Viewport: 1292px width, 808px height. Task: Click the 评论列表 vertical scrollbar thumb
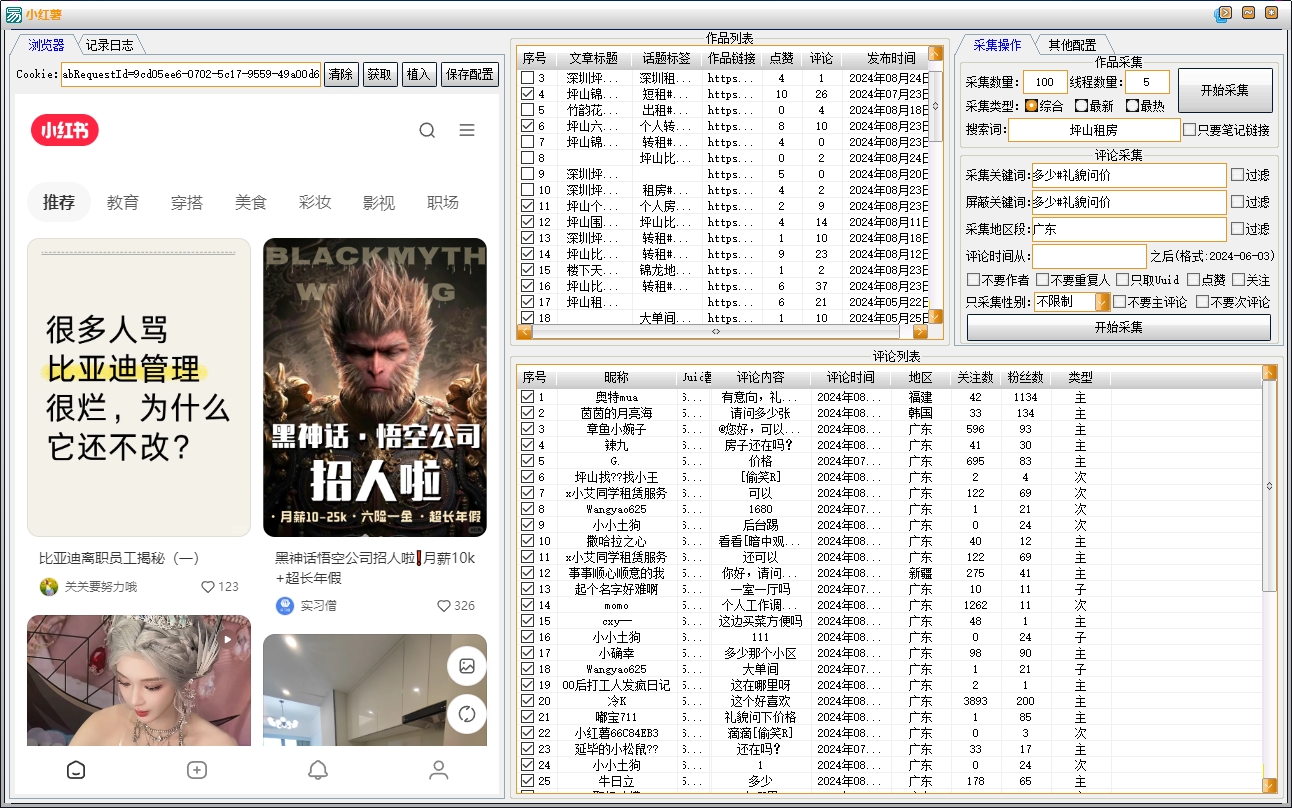click(x=1270, y=486)
